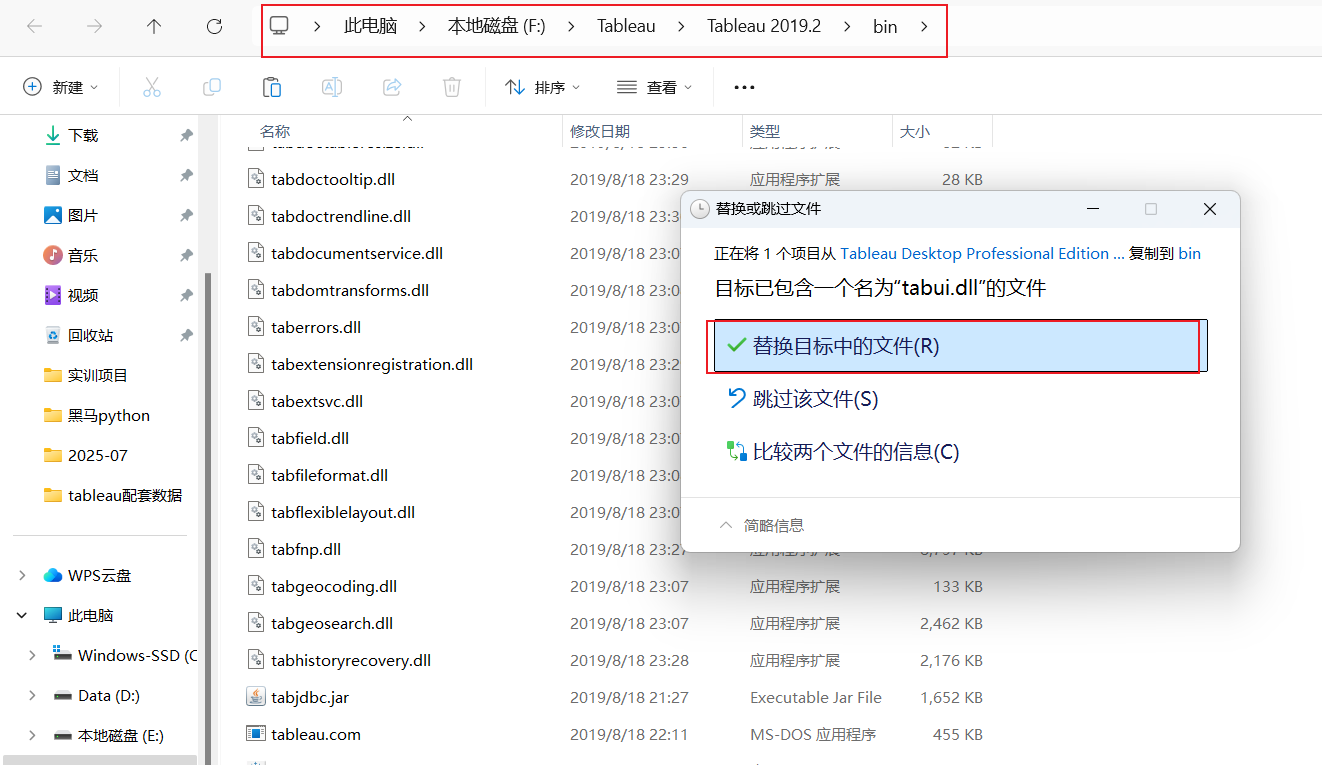Open 黑马python folder in sidebar
Viewport: 1322px width, 765px height.
point(108,415)
